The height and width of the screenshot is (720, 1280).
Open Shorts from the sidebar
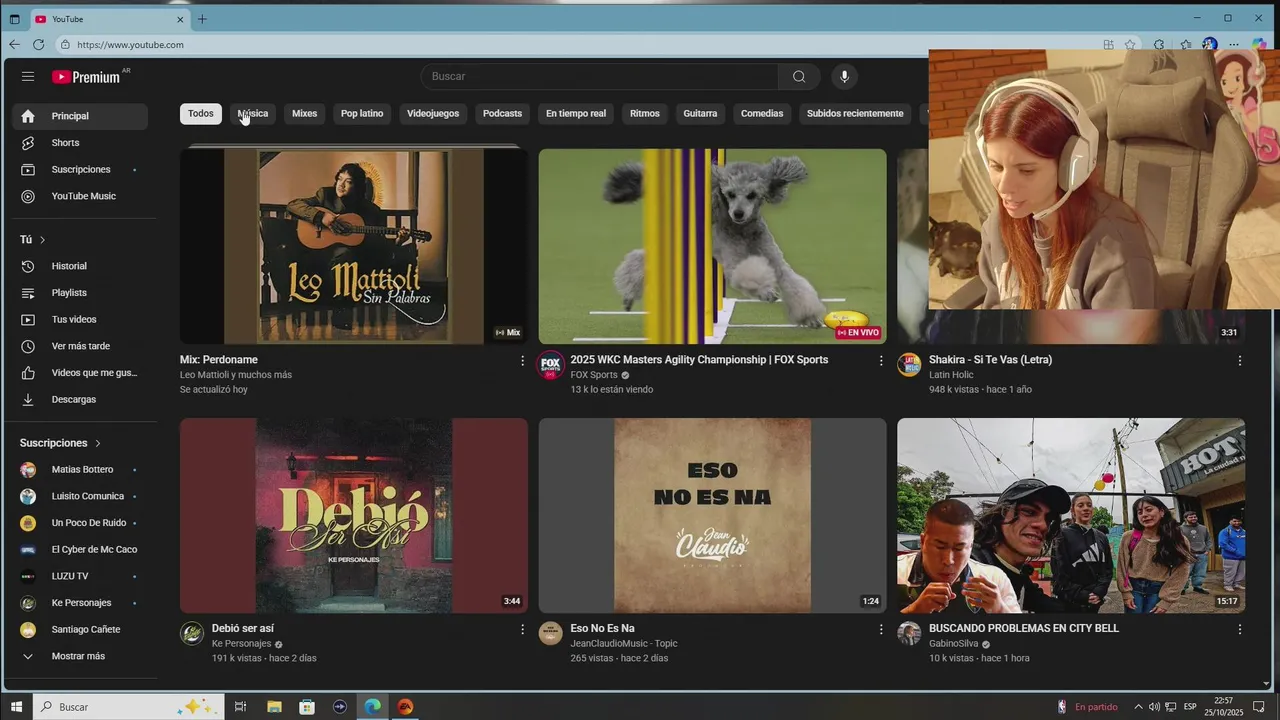coord(80,143)
